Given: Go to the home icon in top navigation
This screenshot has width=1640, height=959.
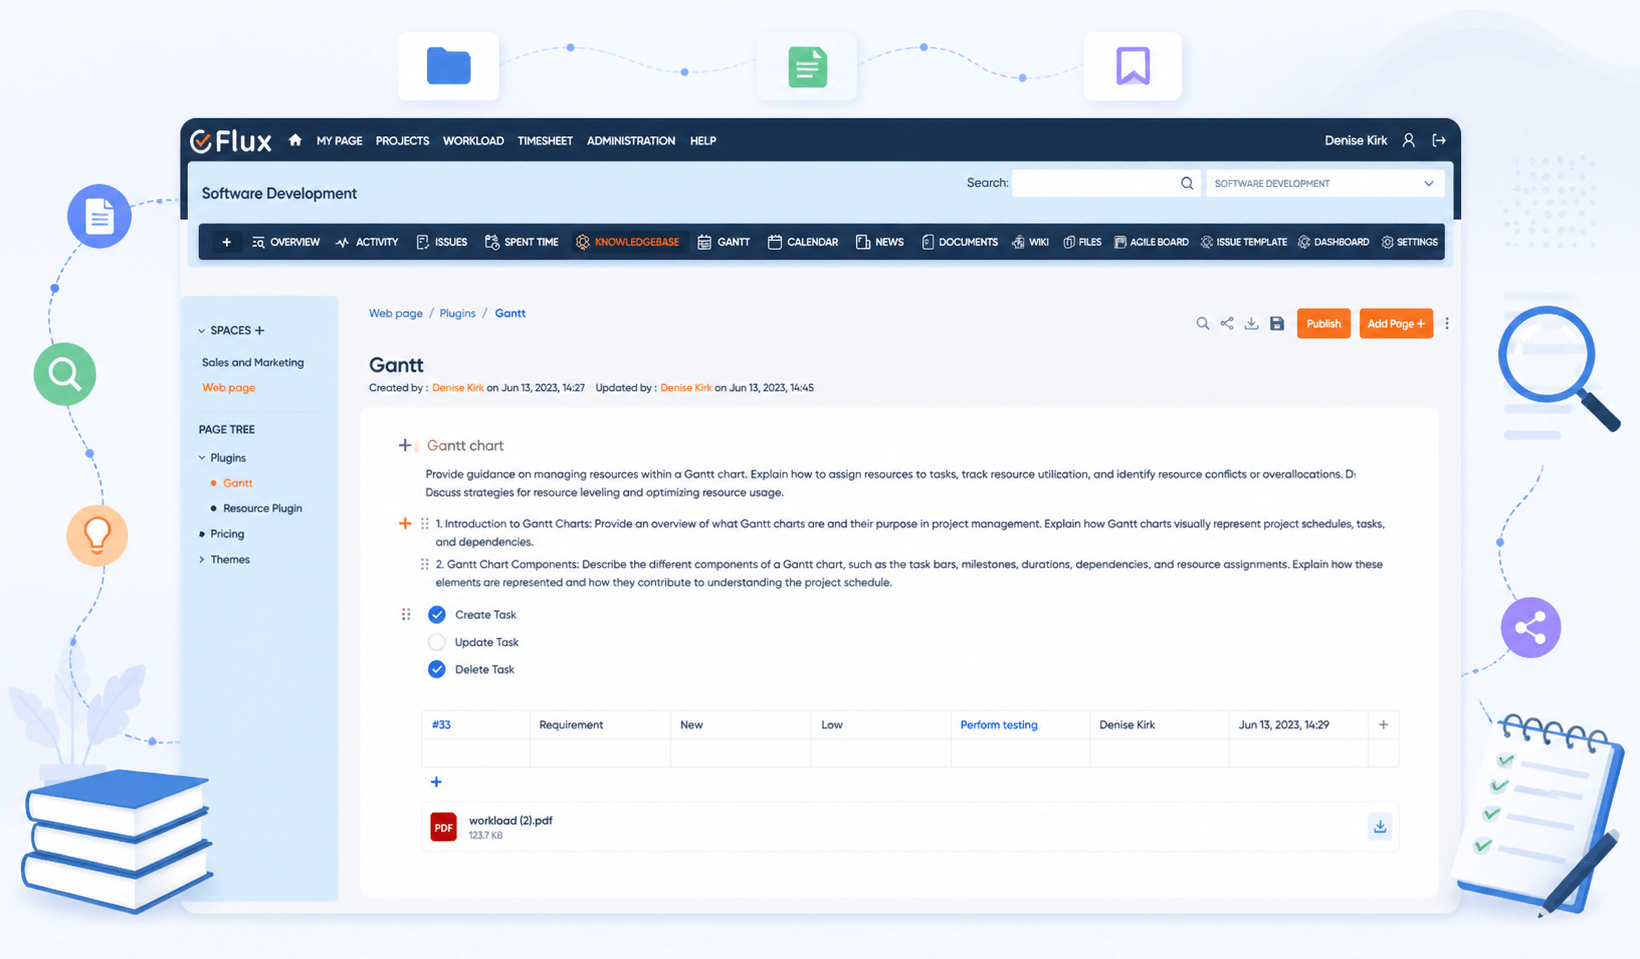Looking at the screenshot, I should tap(295, 140).
